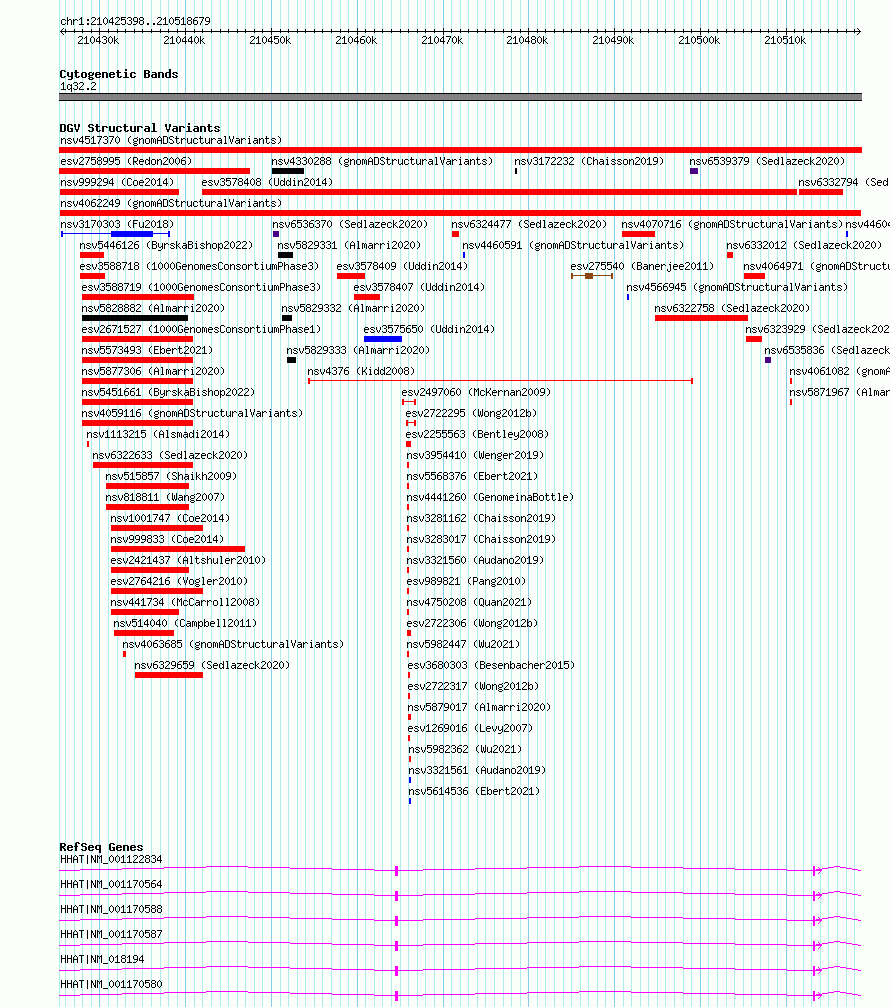
Task: Open the nsv441734 (McCarroll2008) label
Action: (185, 602)
